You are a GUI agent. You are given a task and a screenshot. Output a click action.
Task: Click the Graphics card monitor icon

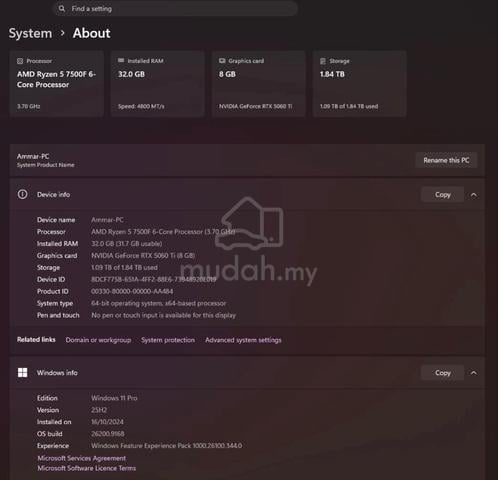(x=222, y=61)
